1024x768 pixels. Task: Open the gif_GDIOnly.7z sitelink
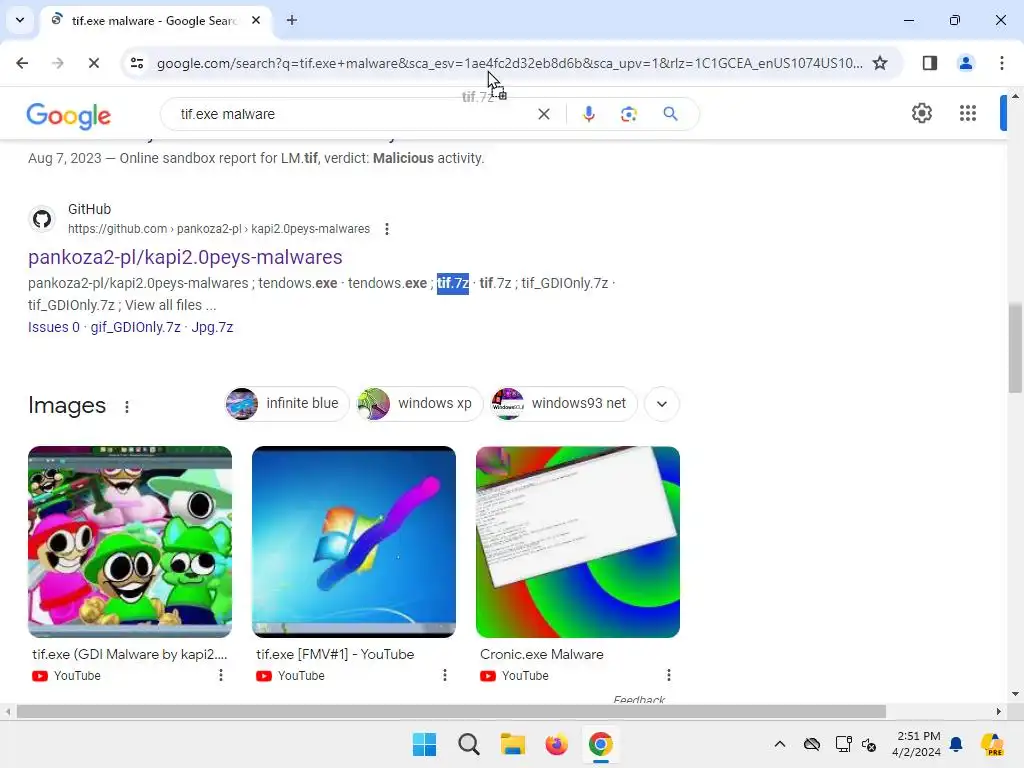click(x=135, y=327)
